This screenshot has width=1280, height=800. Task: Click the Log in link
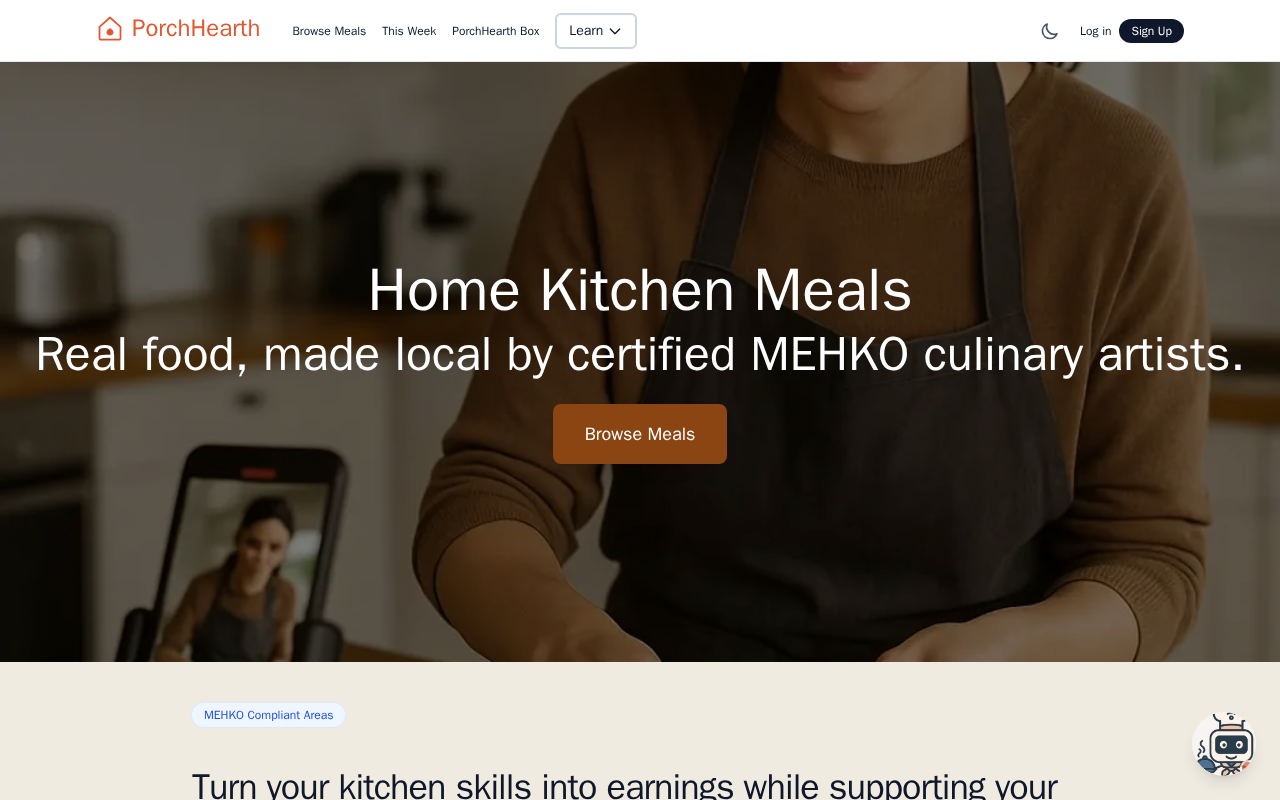coord(1095,31)
